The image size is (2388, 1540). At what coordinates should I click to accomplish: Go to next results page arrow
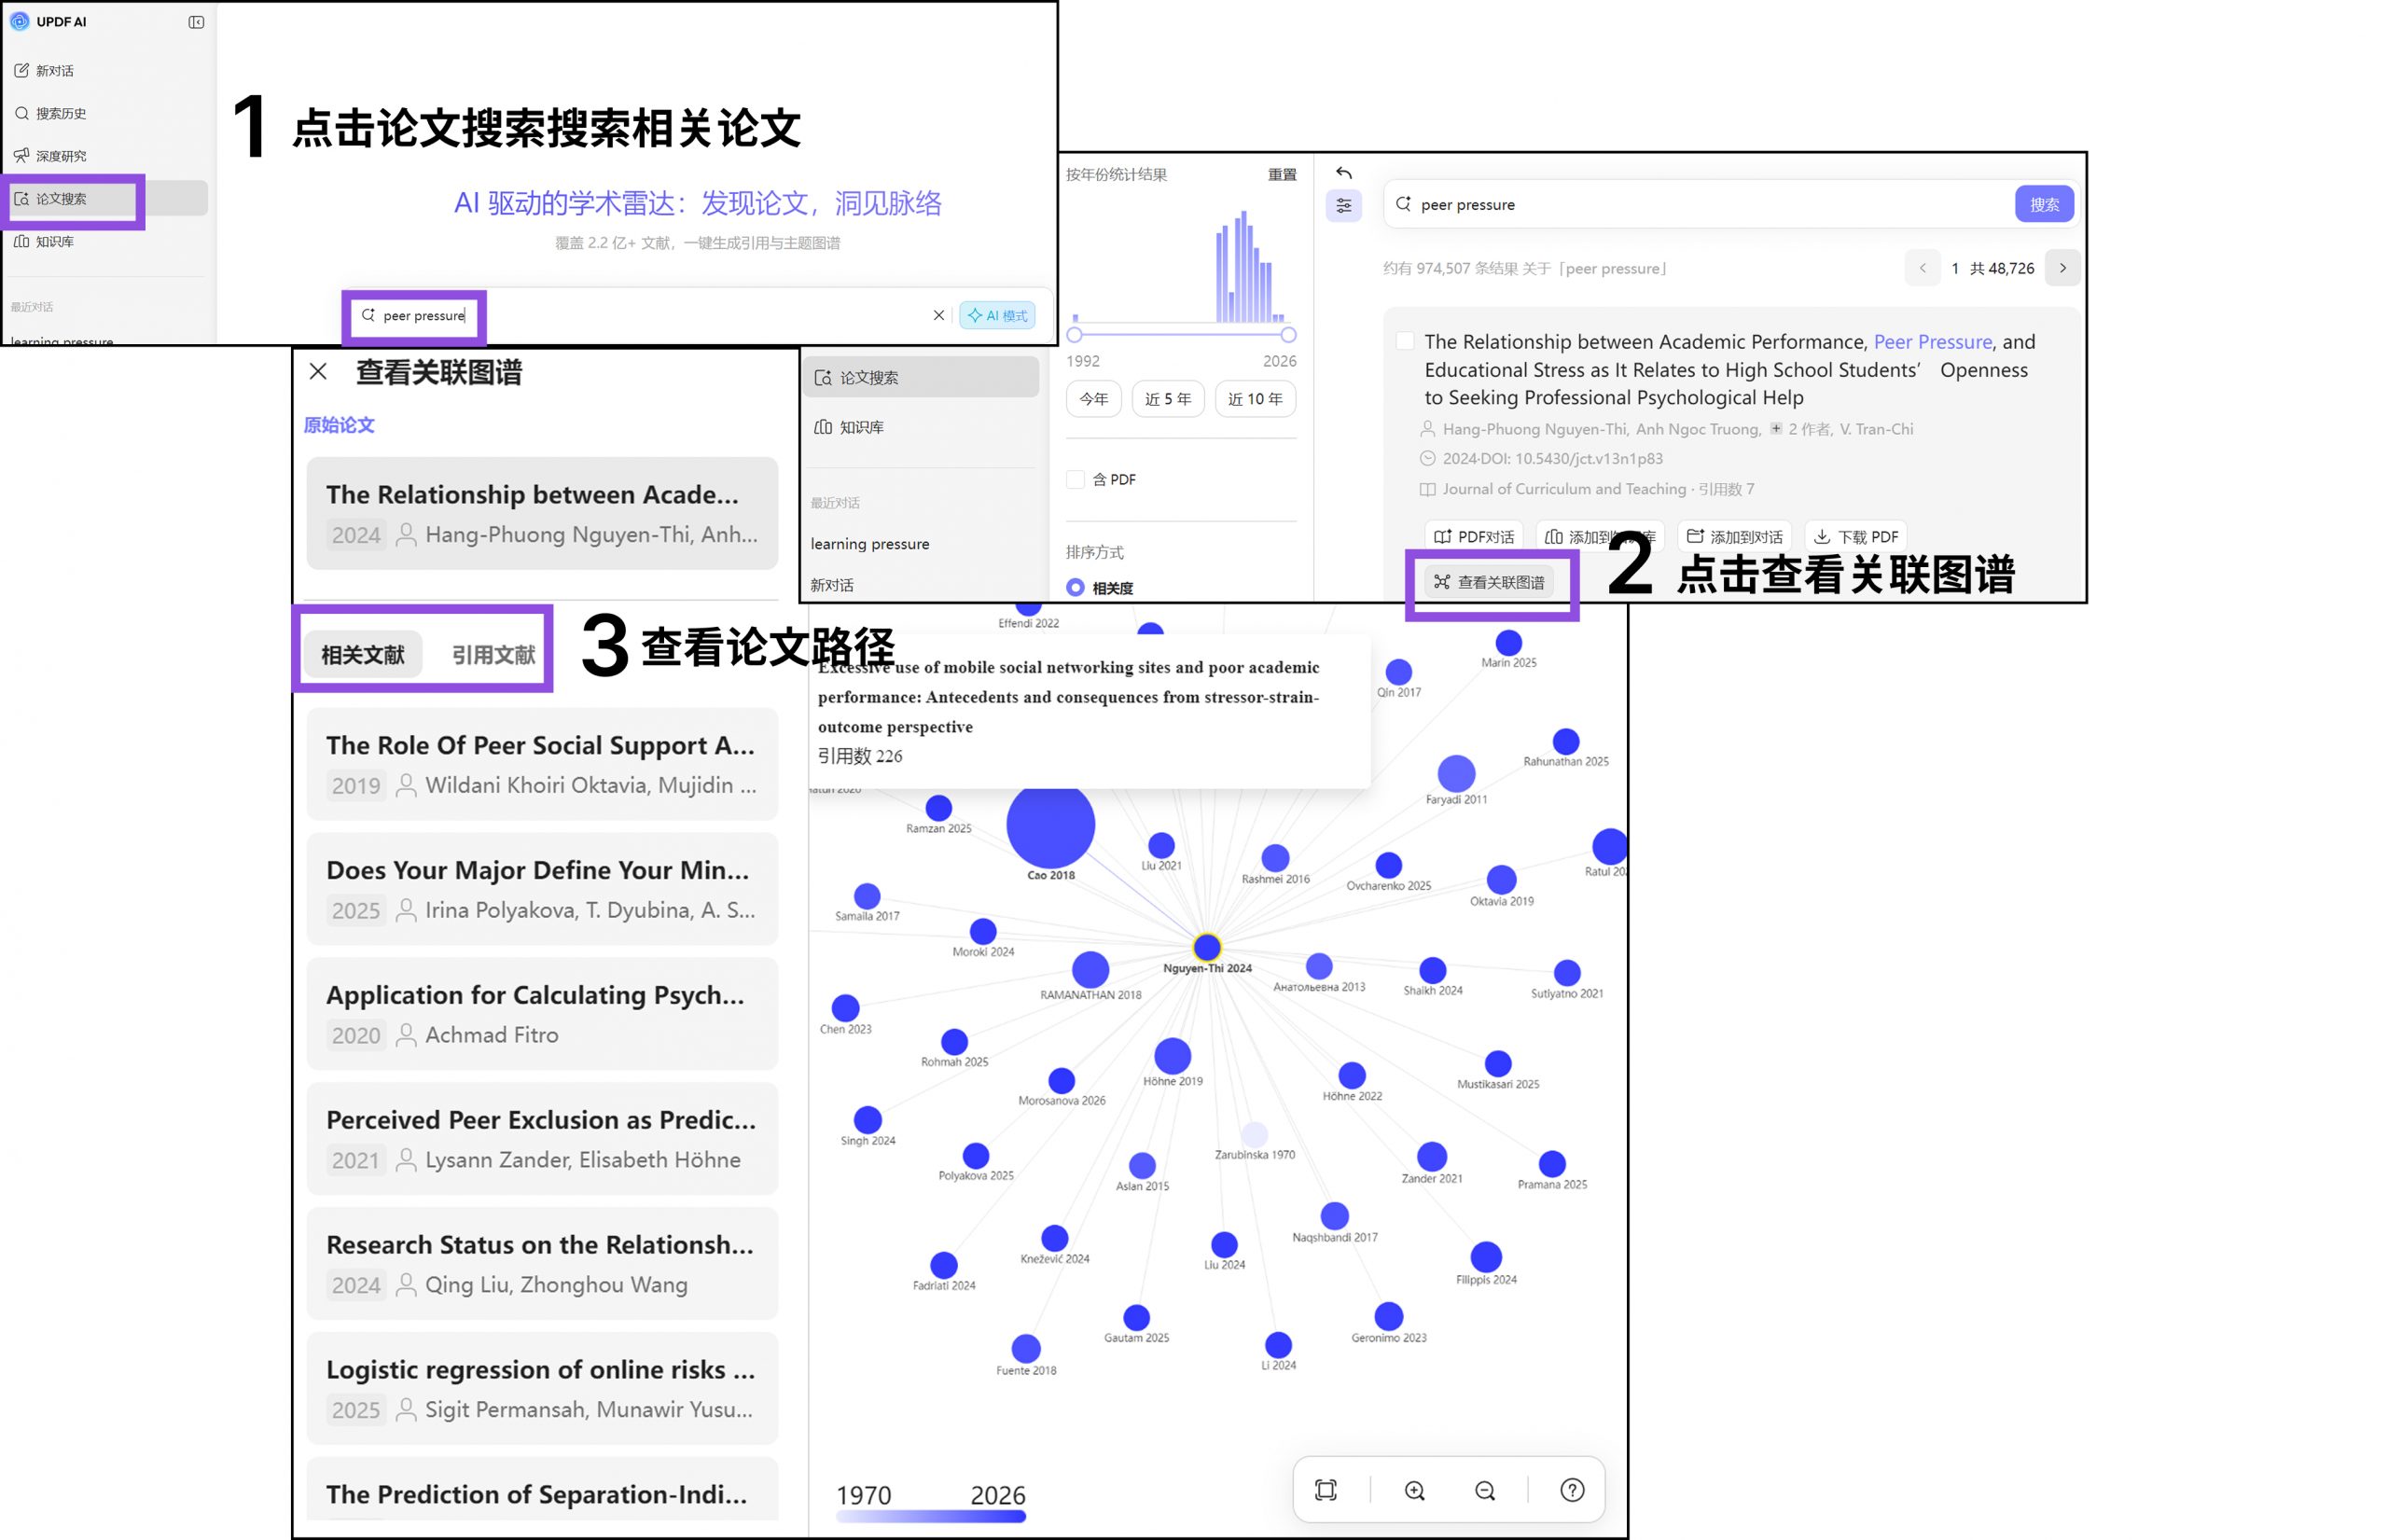pos(2062,268)
